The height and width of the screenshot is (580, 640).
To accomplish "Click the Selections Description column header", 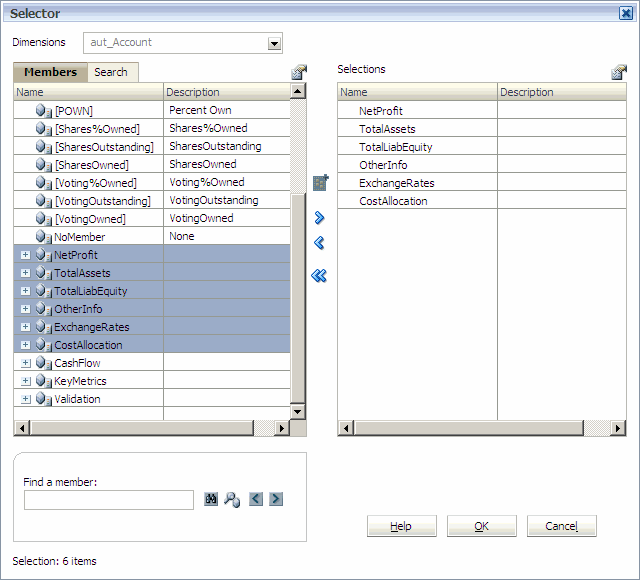I will (562, 92).
